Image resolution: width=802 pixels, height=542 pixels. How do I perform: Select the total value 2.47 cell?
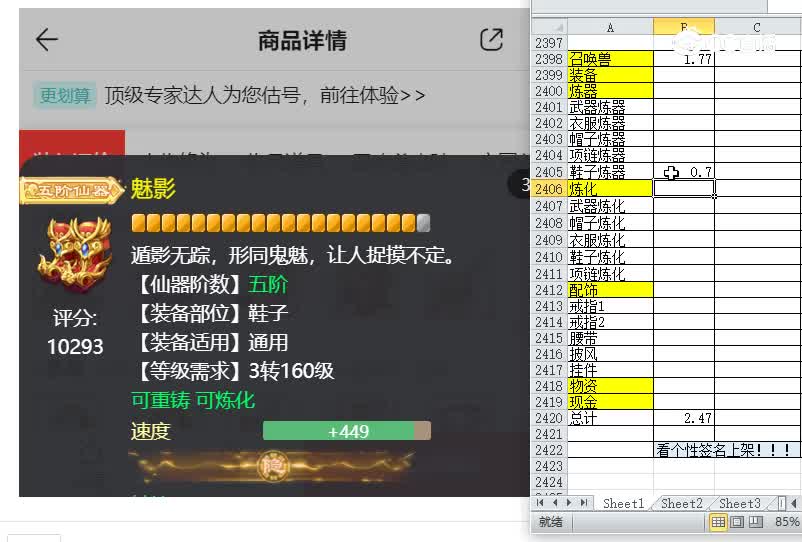(684, 418)
